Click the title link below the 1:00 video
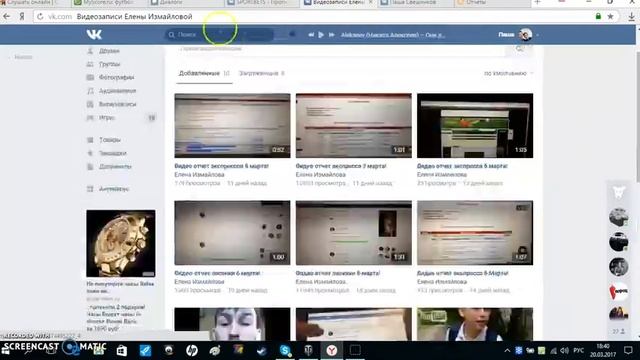640x360 pixels. (x=217, y=273)
